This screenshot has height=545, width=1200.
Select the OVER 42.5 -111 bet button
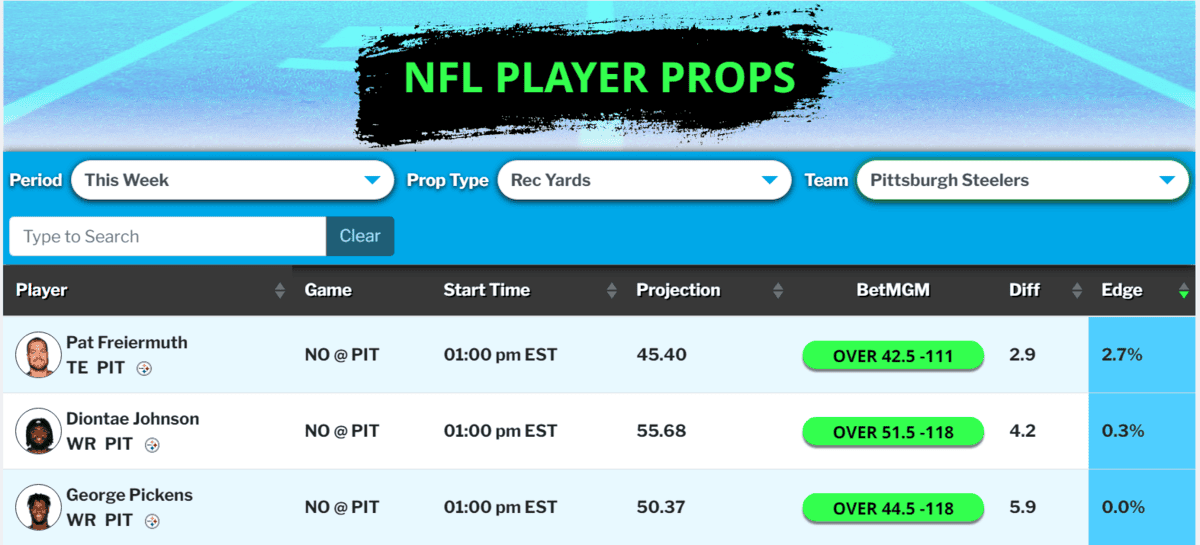tap(893, 356)
